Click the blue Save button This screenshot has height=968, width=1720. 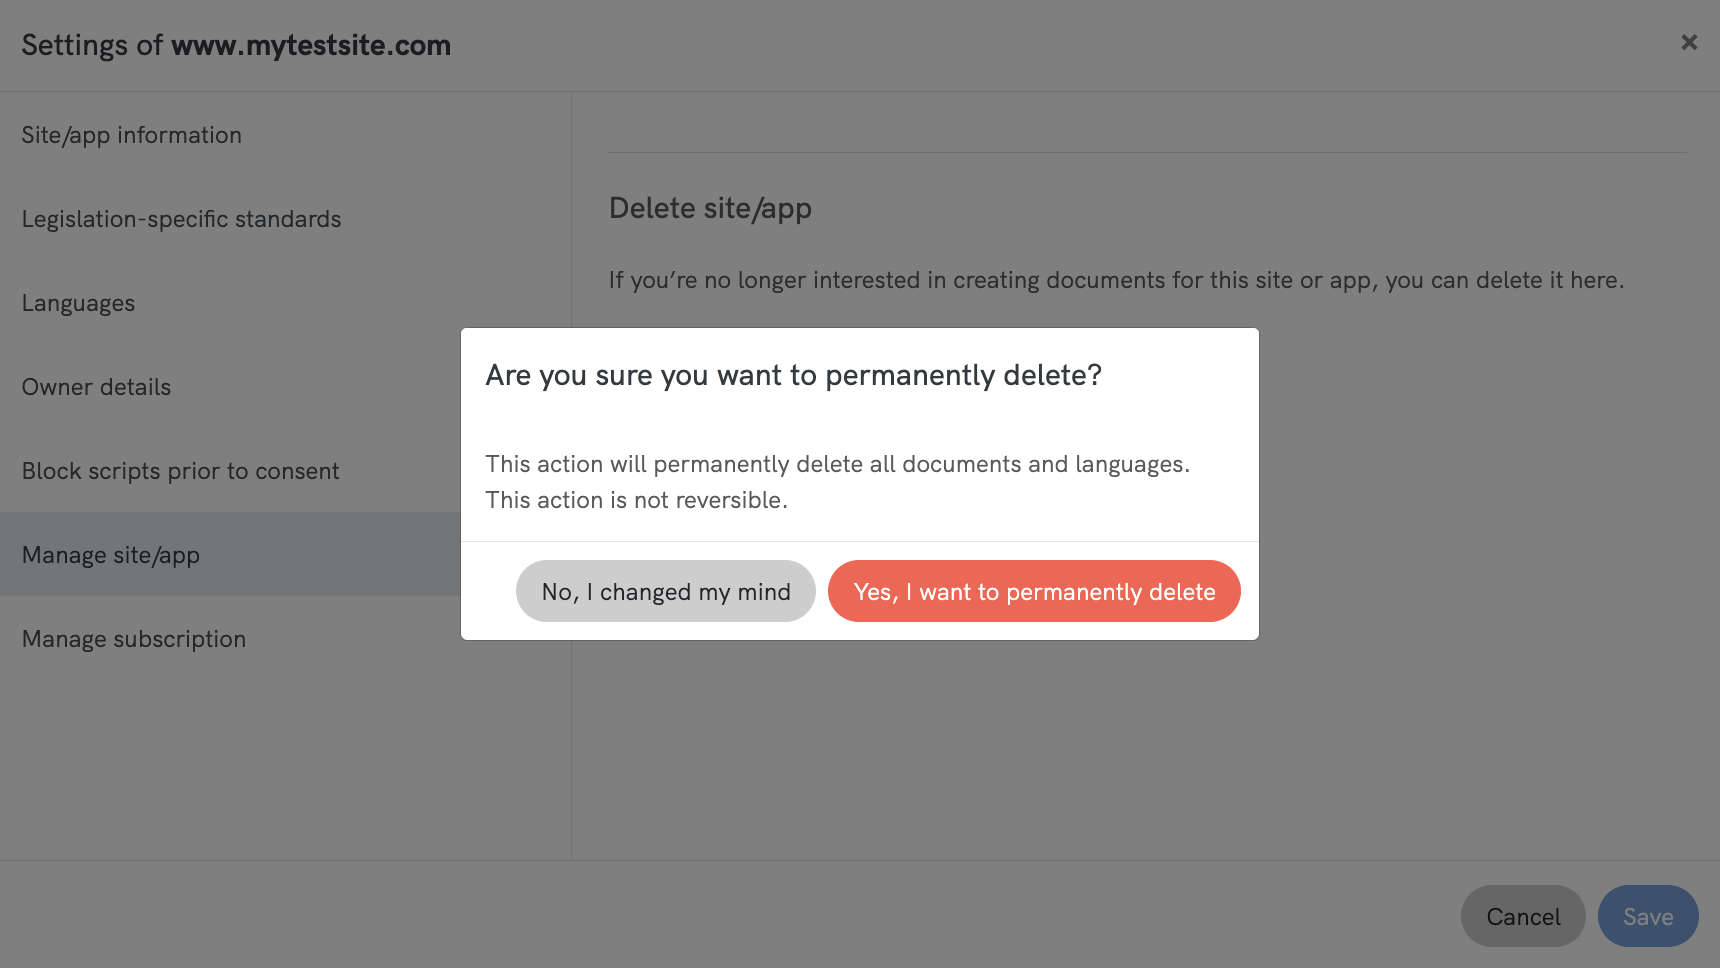click(1647, 916)
